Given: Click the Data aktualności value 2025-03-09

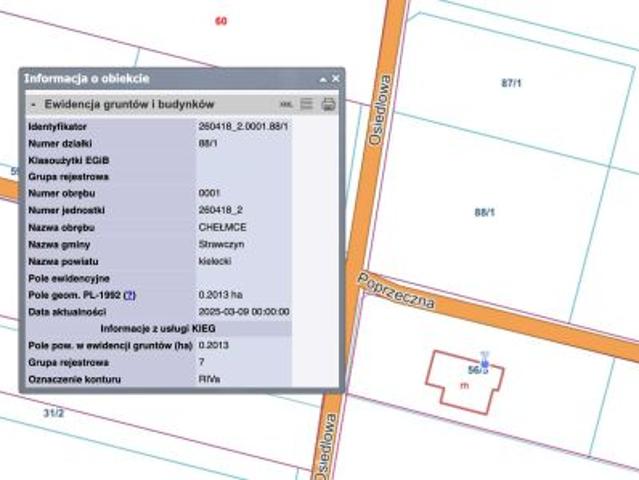Looking at the screenshot, I should 244,312.
